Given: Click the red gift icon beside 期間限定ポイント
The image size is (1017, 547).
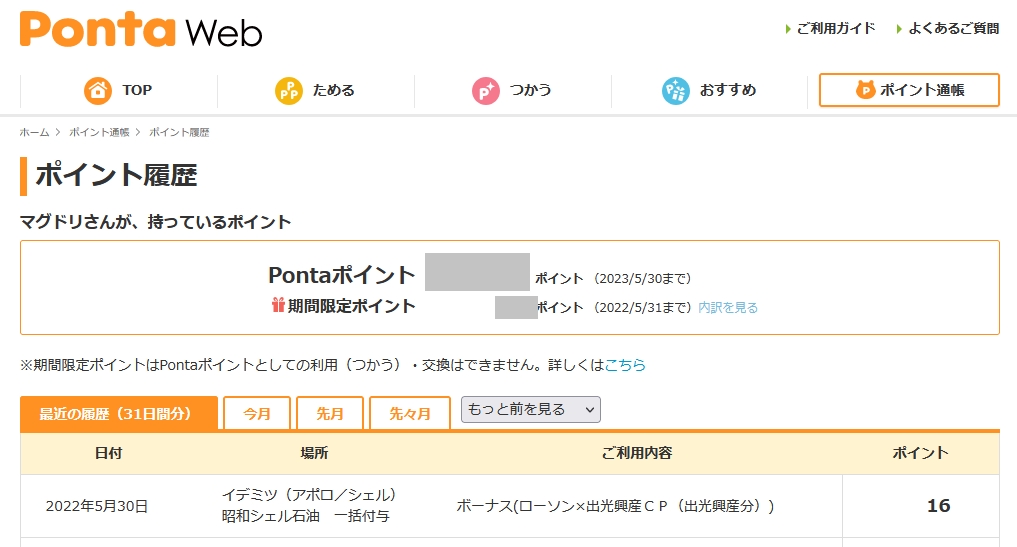Looking at the screenshot, I should coord(278,305).
